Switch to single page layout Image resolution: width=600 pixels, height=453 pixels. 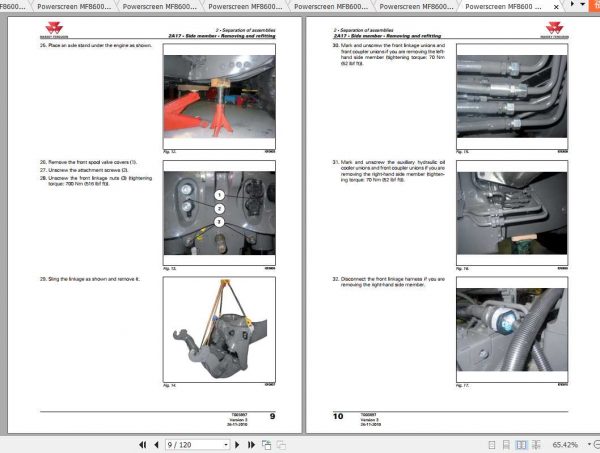(x=492, y=445)
